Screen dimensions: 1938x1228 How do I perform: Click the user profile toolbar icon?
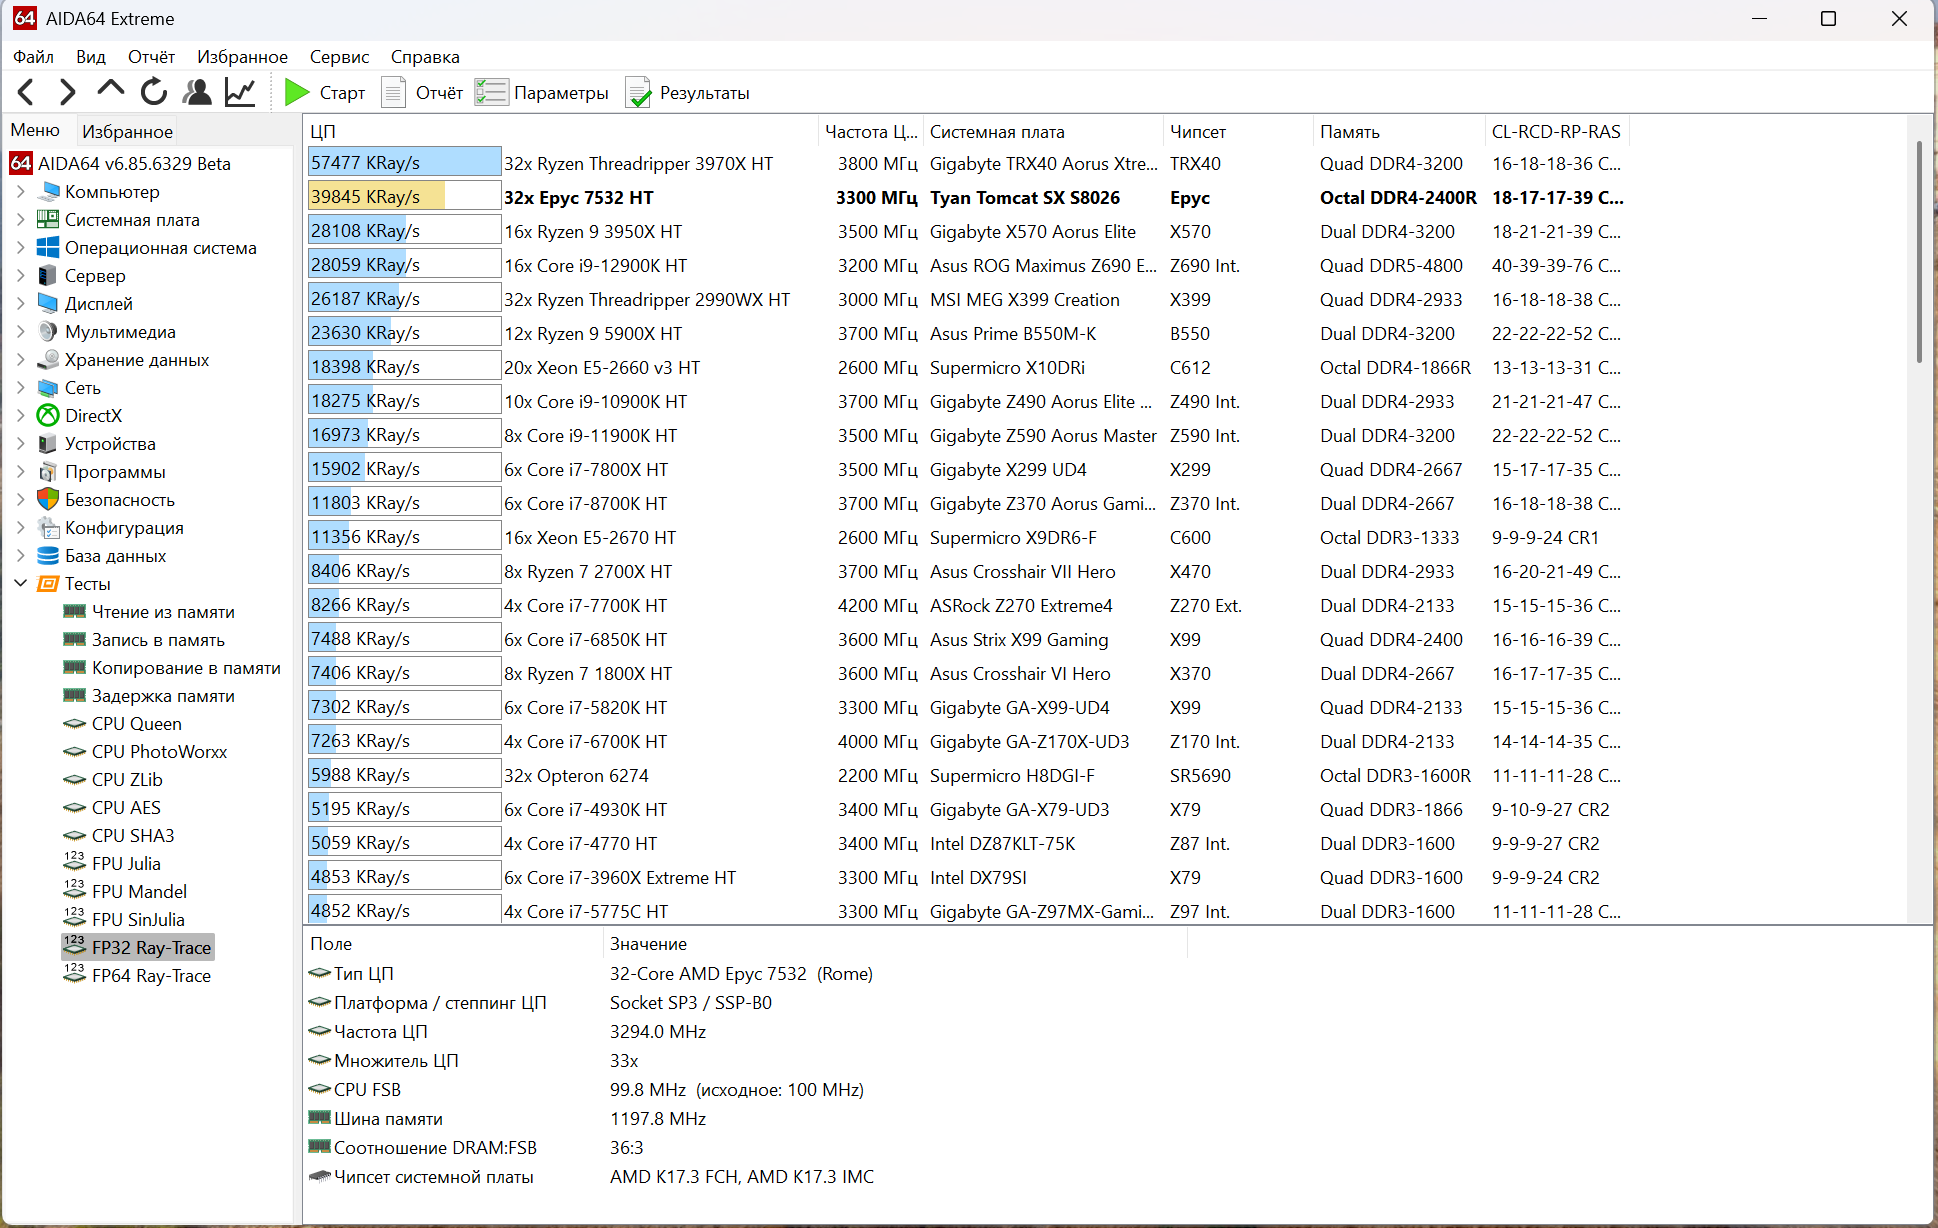197,93
